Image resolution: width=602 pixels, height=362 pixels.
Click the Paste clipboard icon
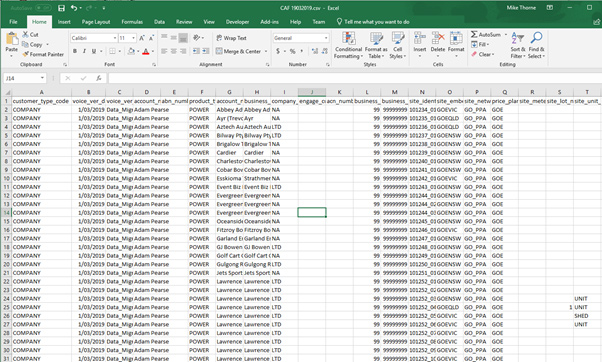[x=12, y=39]
